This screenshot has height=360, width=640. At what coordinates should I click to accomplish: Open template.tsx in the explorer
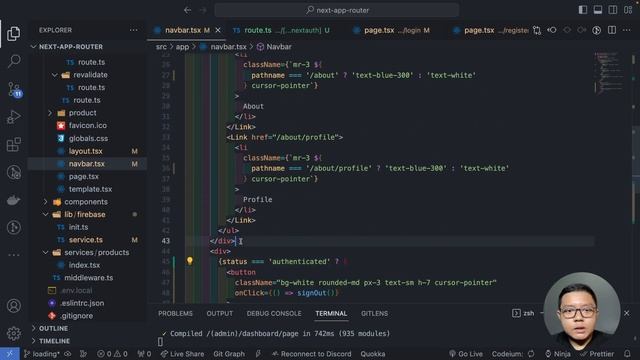[x=90, y=189]
